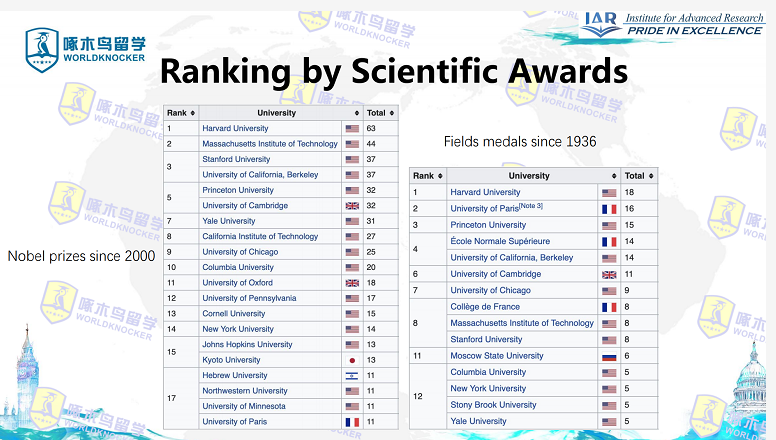The height and width of the screenshot is (440, 776).
Task: Sort Nobel table by University arrows
Action: [x=357, y=113]
